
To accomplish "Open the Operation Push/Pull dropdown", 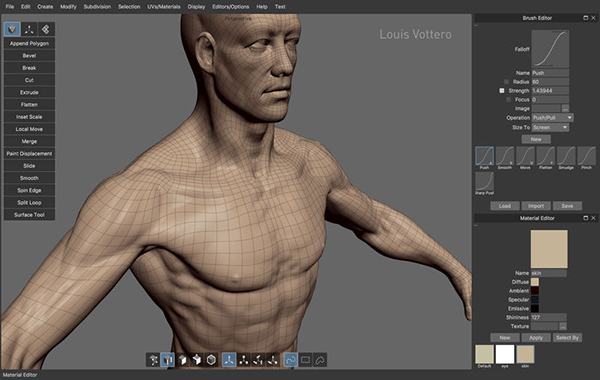I will 553,117.
